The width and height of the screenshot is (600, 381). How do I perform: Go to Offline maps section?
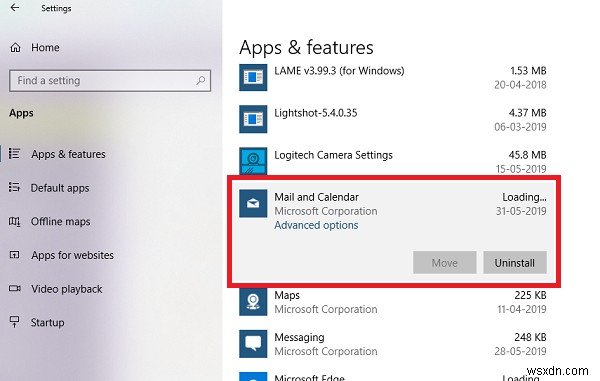coord(60,221)
